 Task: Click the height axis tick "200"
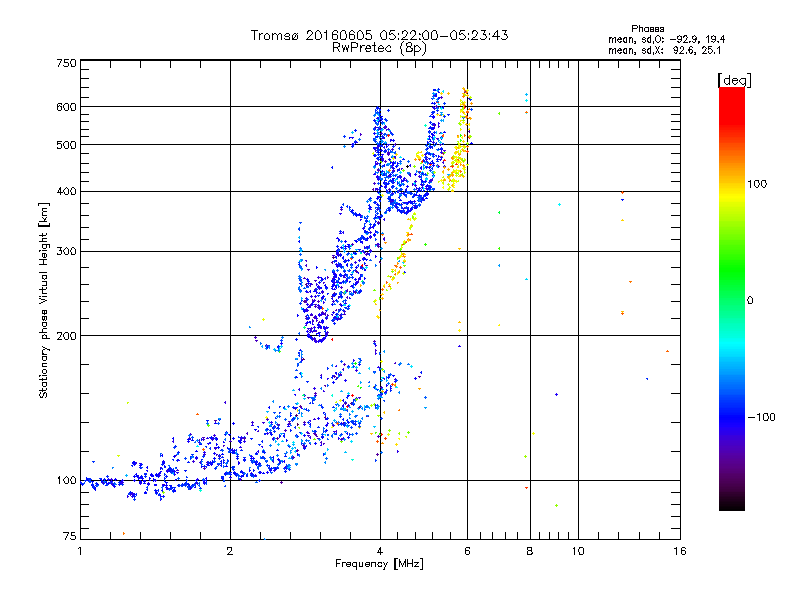tap(66, 336)
